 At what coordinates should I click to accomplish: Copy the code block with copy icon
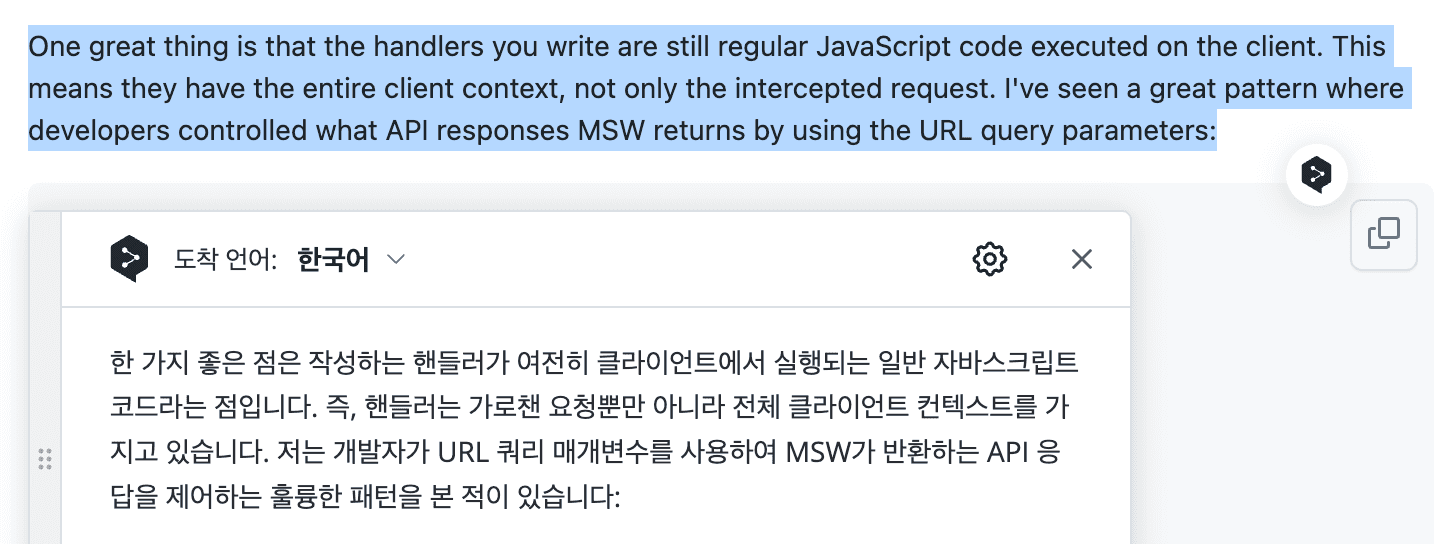(x=1383, y=235)
